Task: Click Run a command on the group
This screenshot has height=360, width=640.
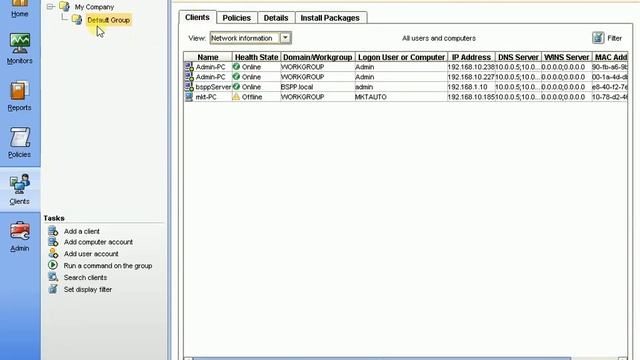Action: (108, 266)
